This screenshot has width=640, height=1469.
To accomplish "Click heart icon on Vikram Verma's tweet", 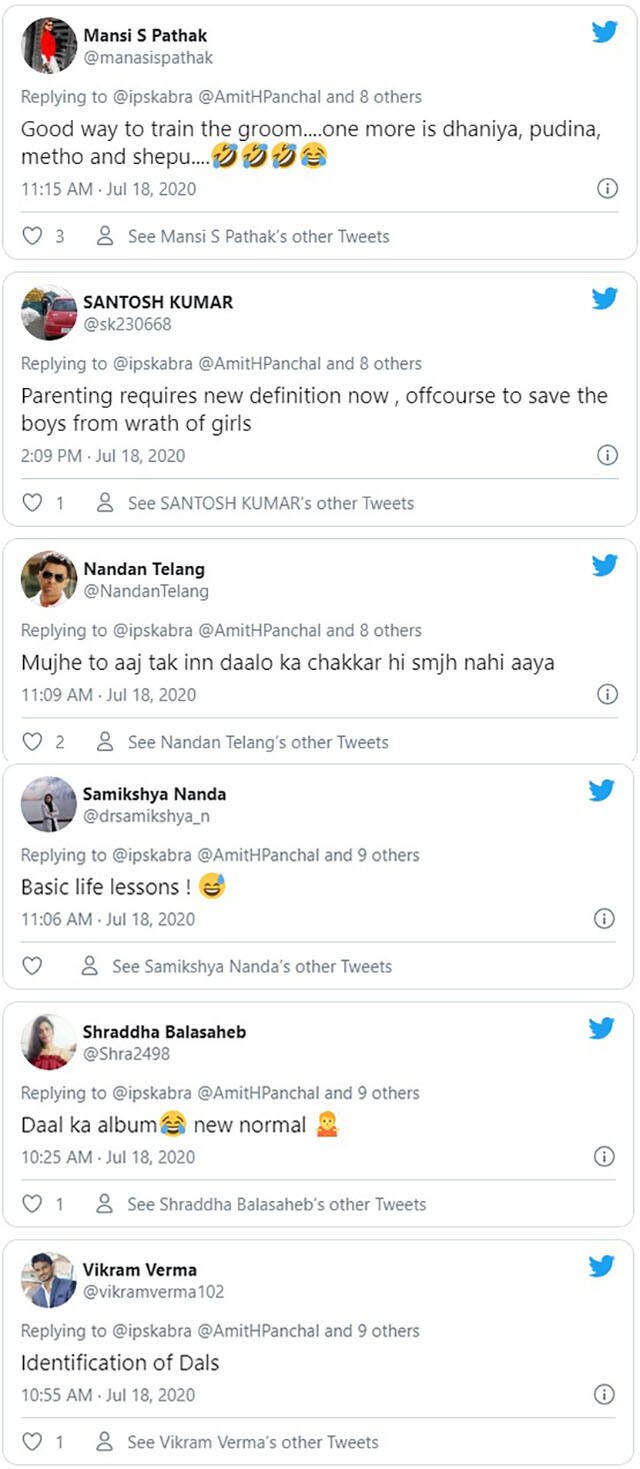I will click(x=32, y=1442).
